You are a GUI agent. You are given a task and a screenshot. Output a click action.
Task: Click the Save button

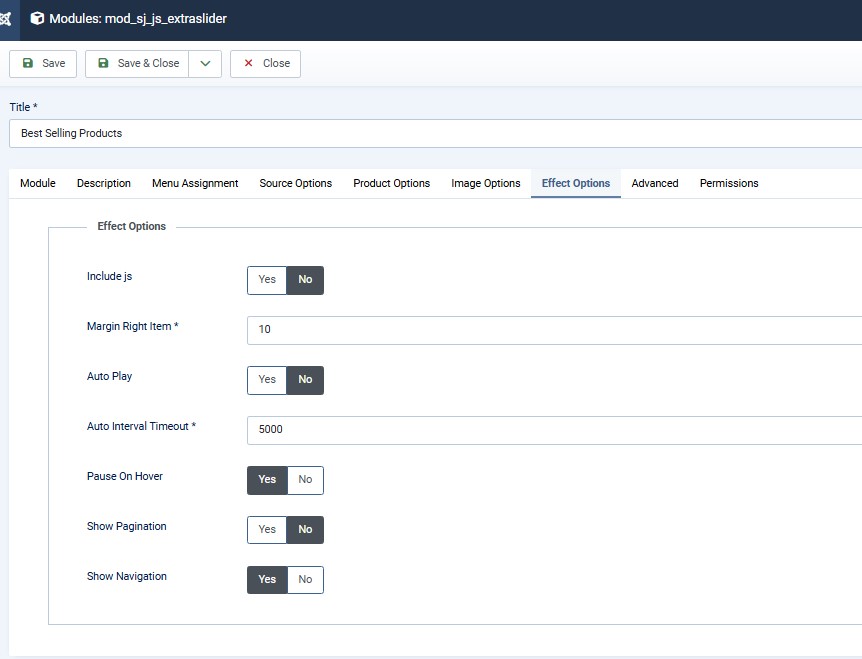43,63
